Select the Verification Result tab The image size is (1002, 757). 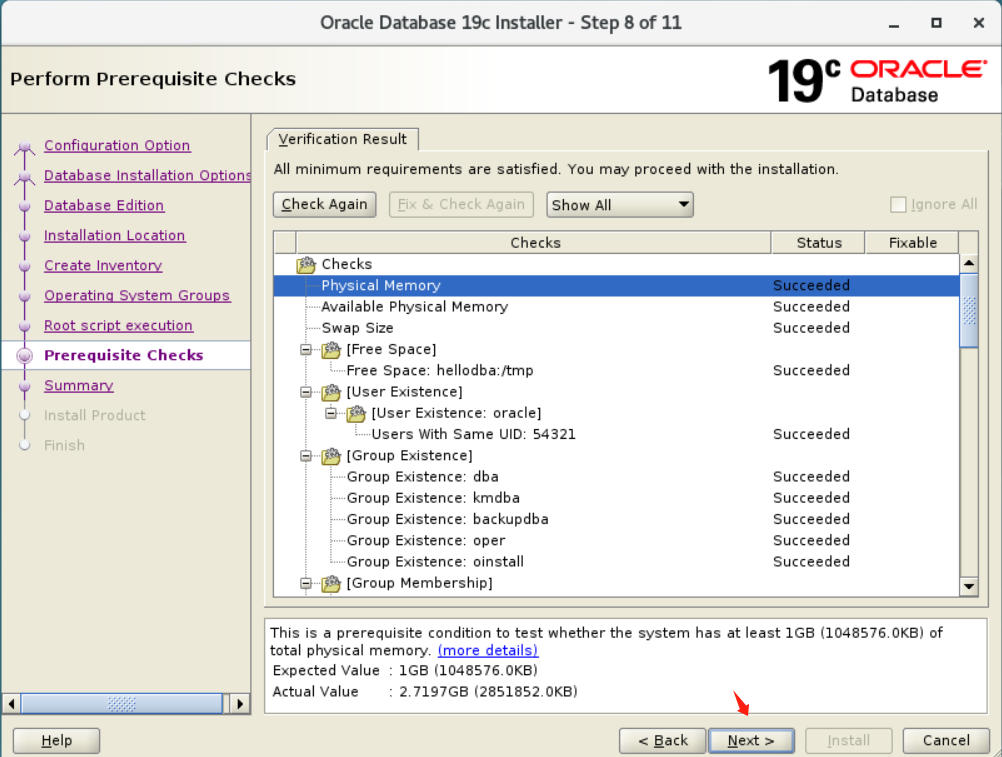pyautogui.click(x=343, y=139)
